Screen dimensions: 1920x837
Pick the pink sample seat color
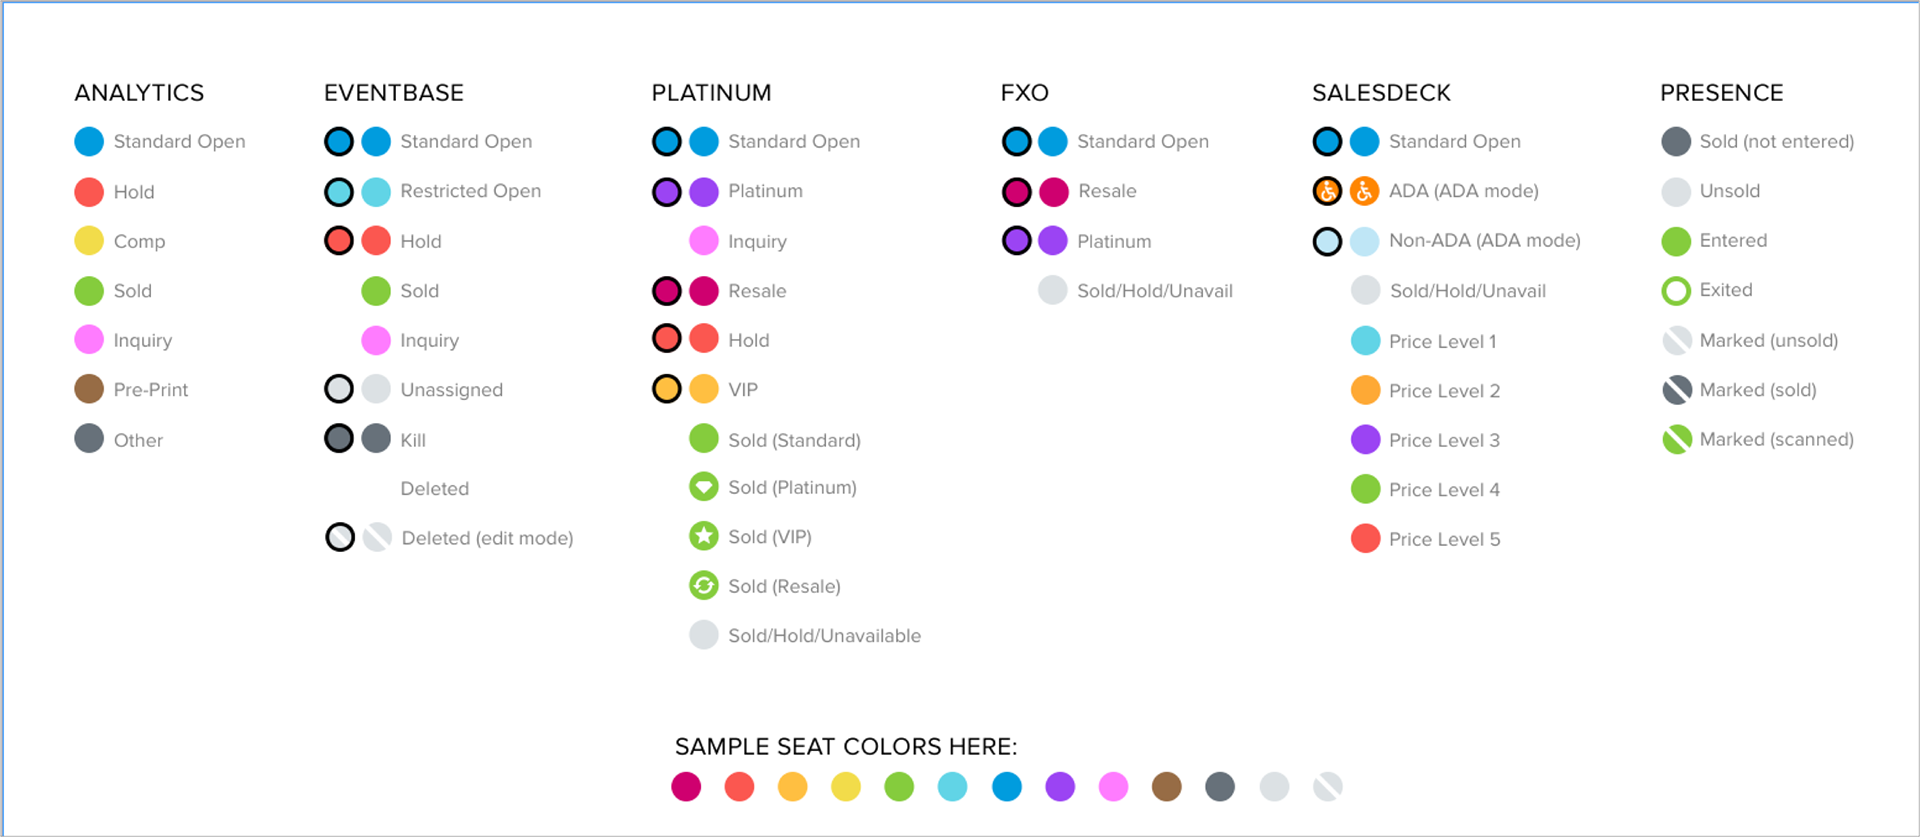1113,787
